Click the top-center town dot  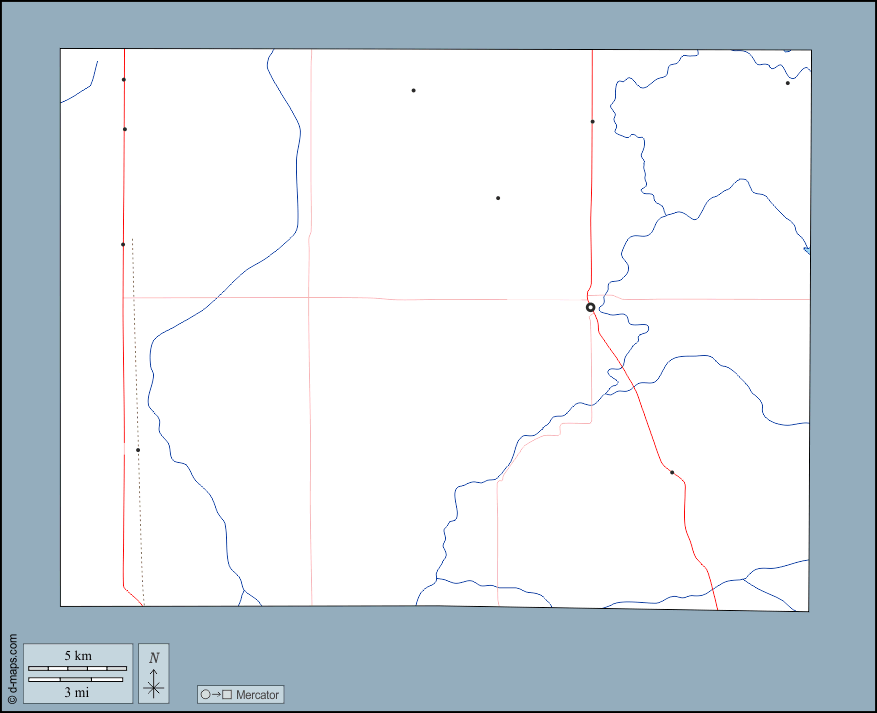(x=413, y=91)
